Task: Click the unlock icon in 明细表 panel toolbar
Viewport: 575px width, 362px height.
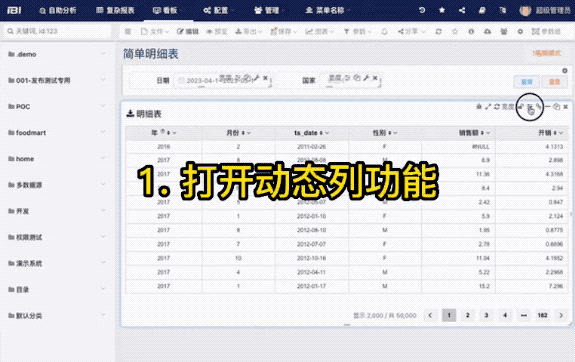Action: (x=521, y=107)
